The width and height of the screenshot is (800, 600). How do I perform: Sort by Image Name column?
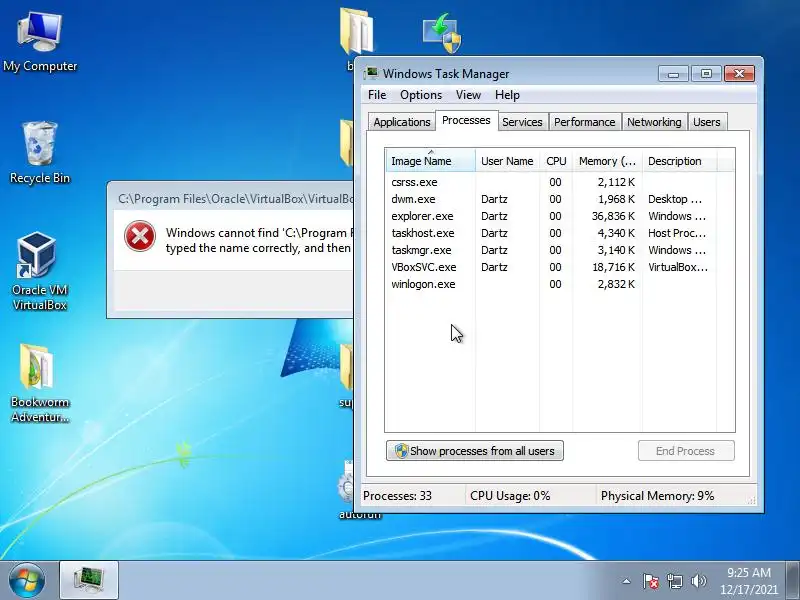(430, 161)
